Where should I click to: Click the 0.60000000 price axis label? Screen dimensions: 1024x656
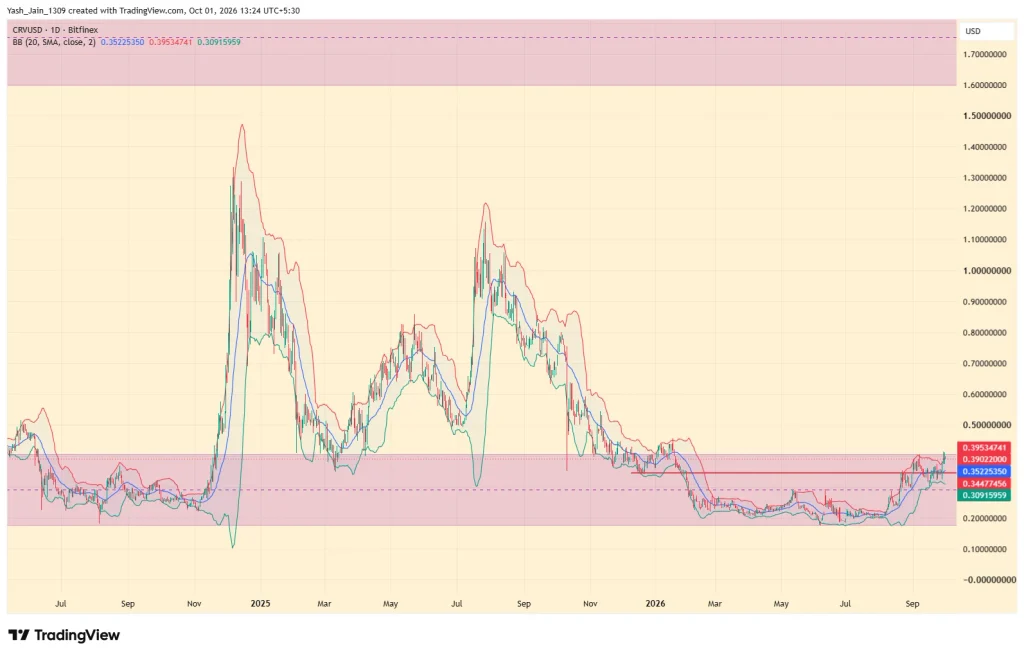[x=985, y=394]
